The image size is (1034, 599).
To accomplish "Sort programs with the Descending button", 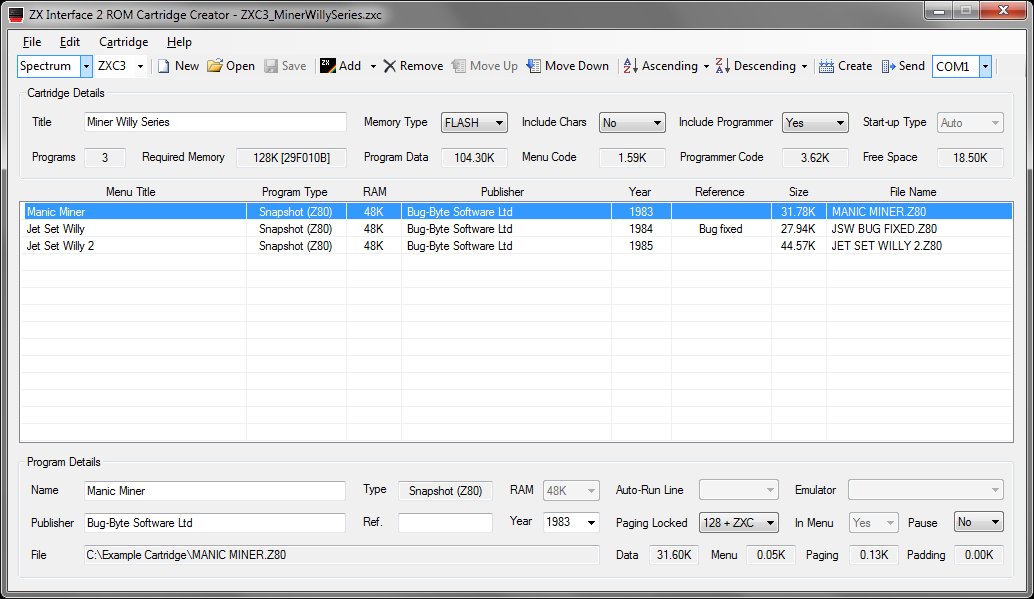I will [x=756, y=66].
